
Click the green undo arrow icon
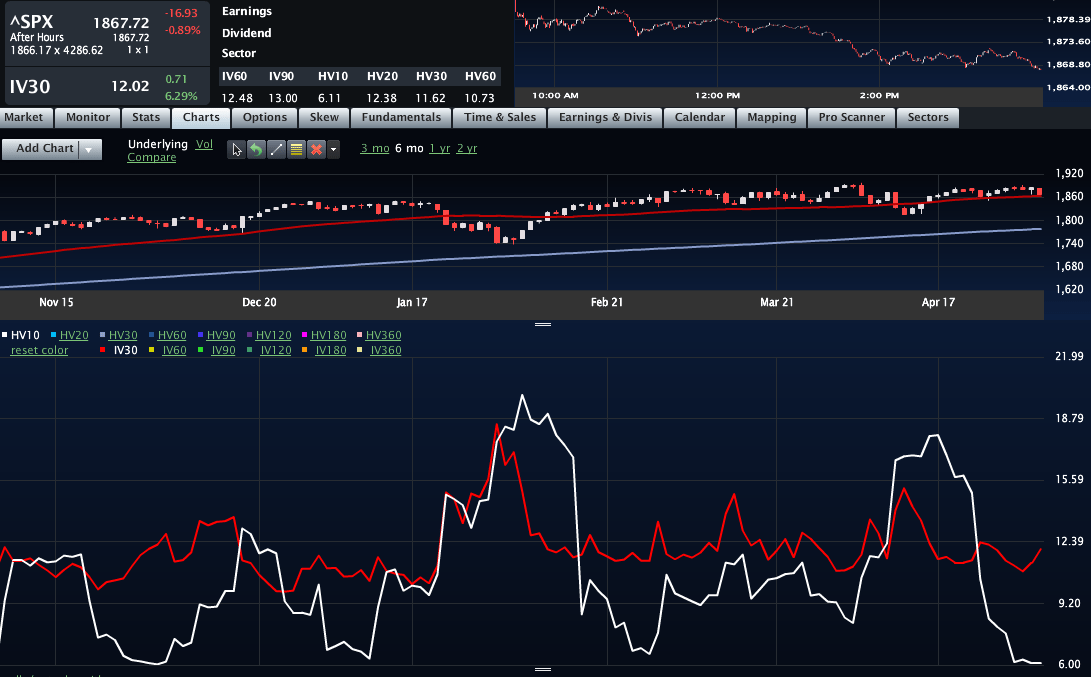click(256, 149)
